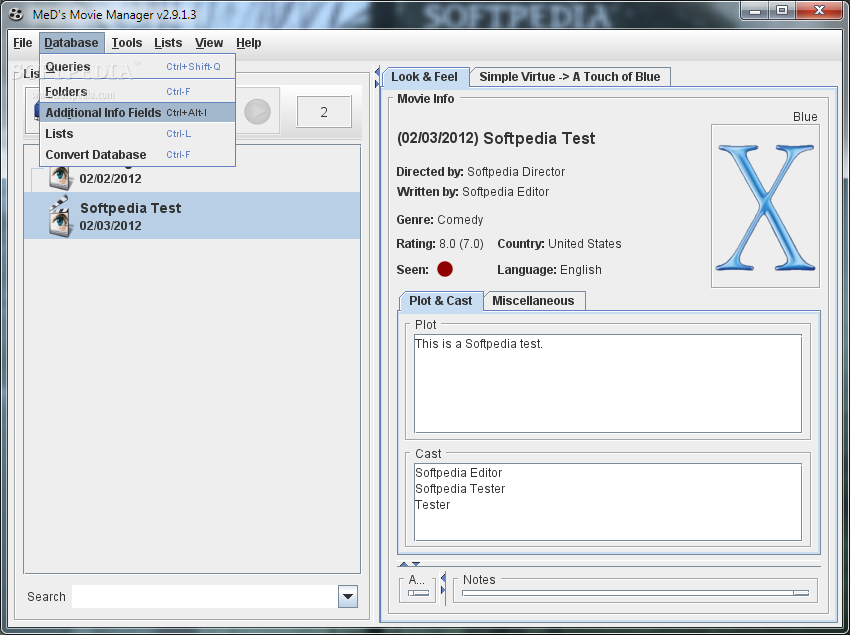Image resolution: width=850 pixels, height=635 pixels.
Task: Click Tester in the Cast list
Action: coord(433,505)
